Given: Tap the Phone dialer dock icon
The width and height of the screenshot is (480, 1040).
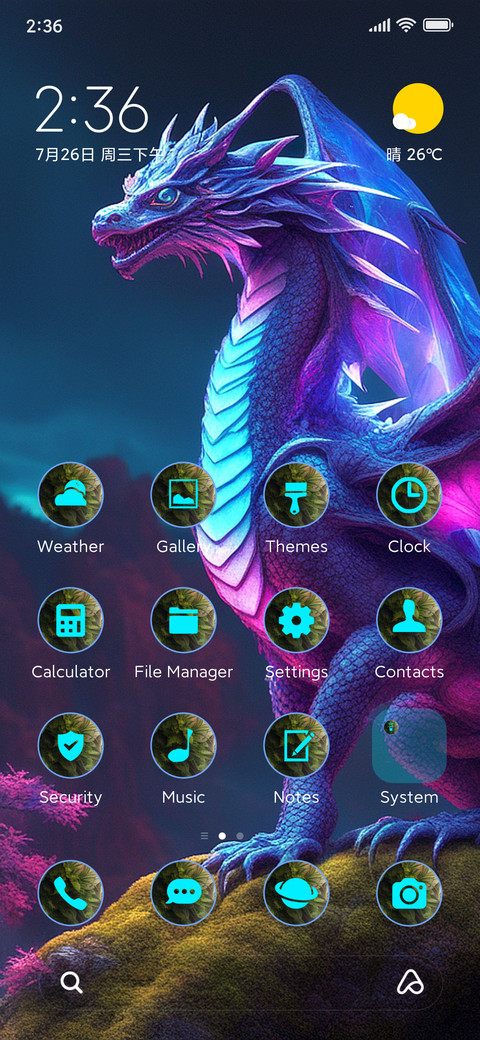Looking at the screenshot, I should [70, 893].
